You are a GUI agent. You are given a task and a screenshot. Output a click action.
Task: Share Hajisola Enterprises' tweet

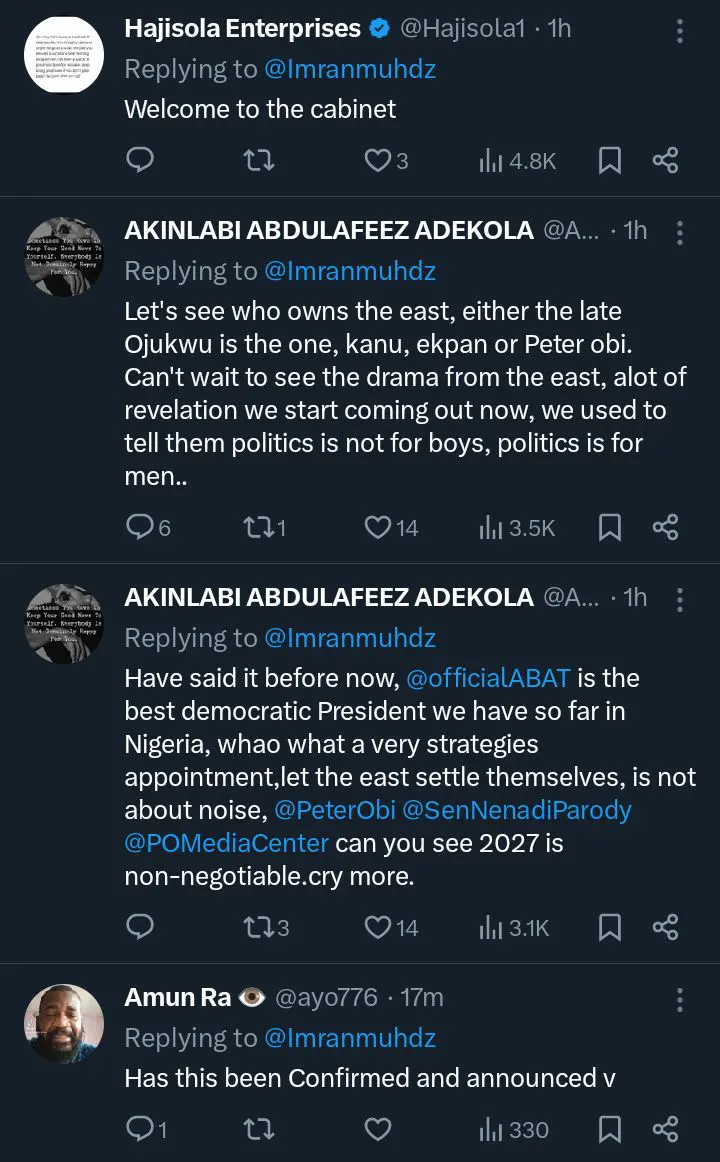pyautogui.click(x=666, y=160)
